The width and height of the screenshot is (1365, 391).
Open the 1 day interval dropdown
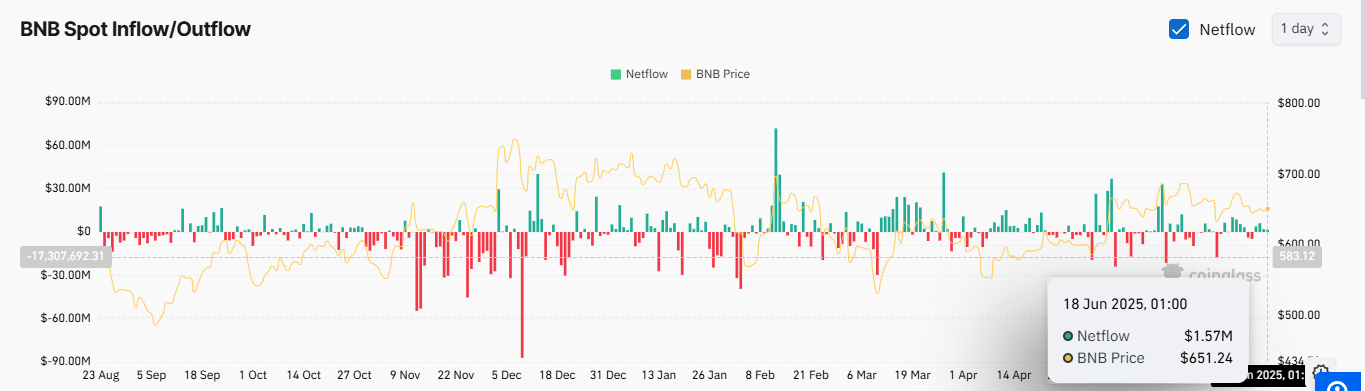(x=1305, y=29)
